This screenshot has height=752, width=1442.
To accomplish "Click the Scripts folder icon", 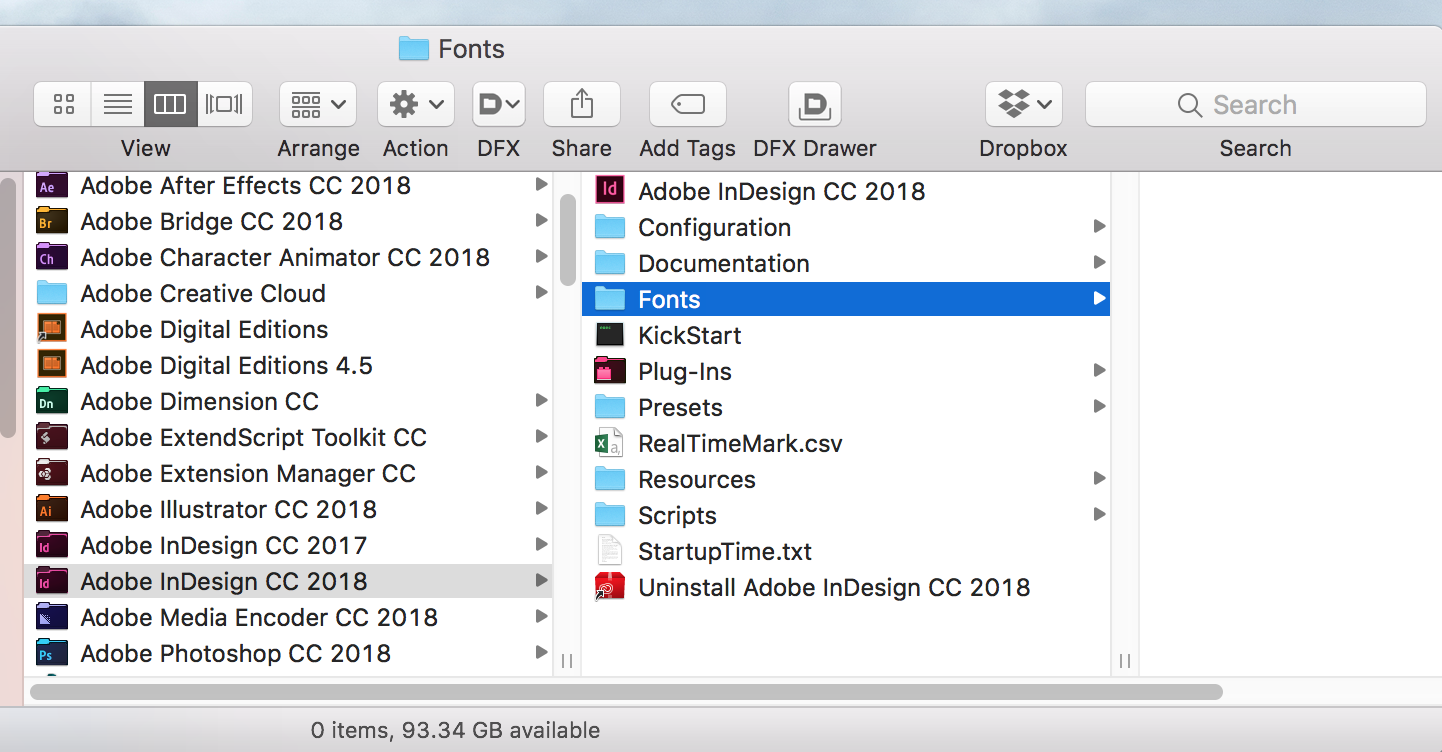I will [x=610, y=516].
